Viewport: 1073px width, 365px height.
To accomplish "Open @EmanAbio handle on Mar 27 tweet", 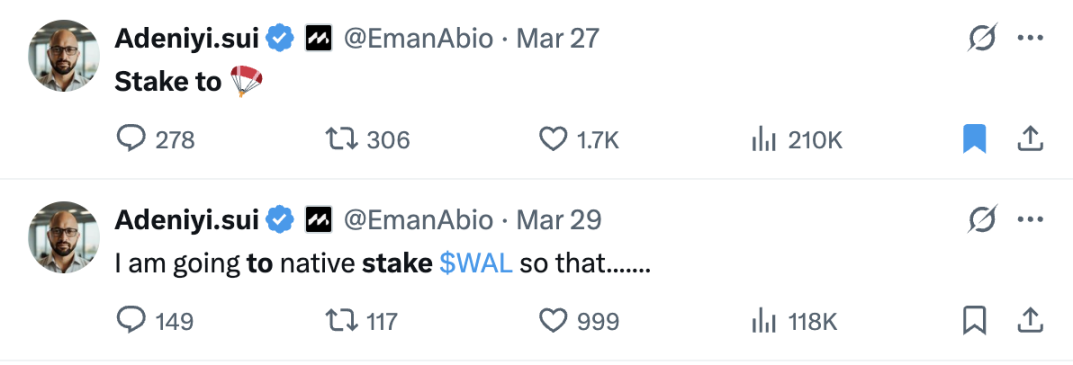I will [417, 38].
